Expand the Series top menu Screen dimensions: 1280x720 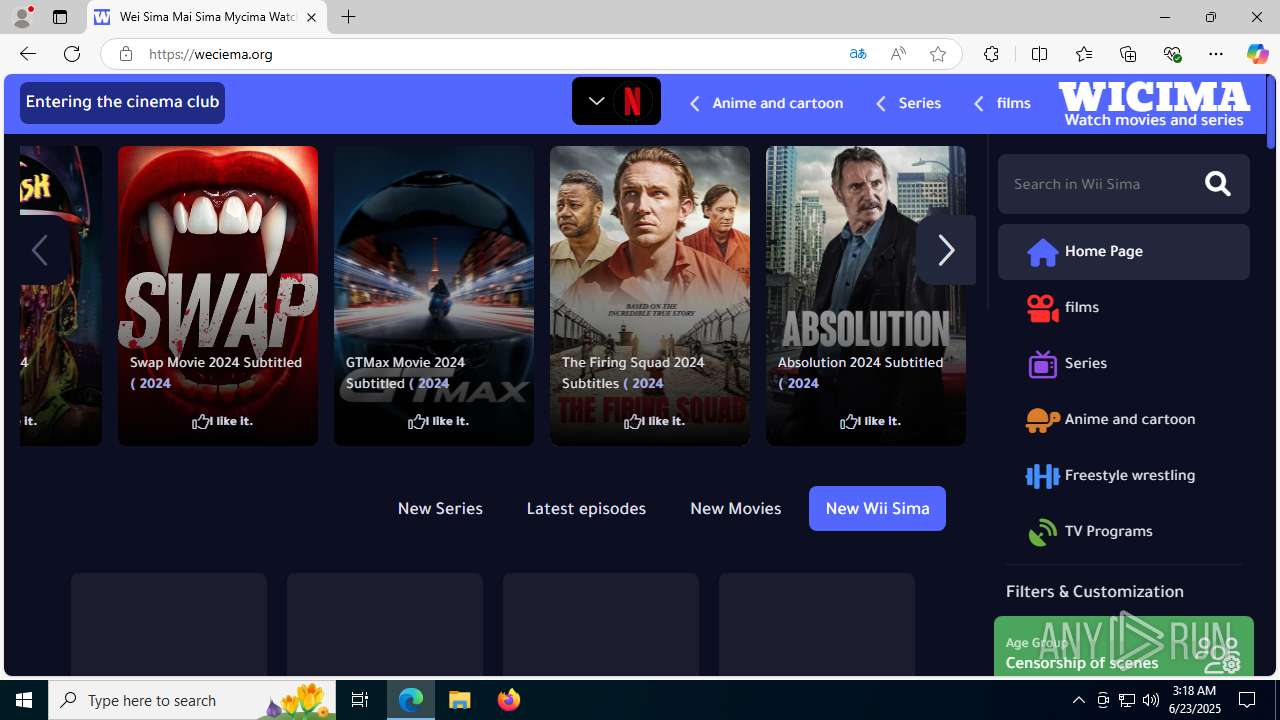[x=908, y=103]
